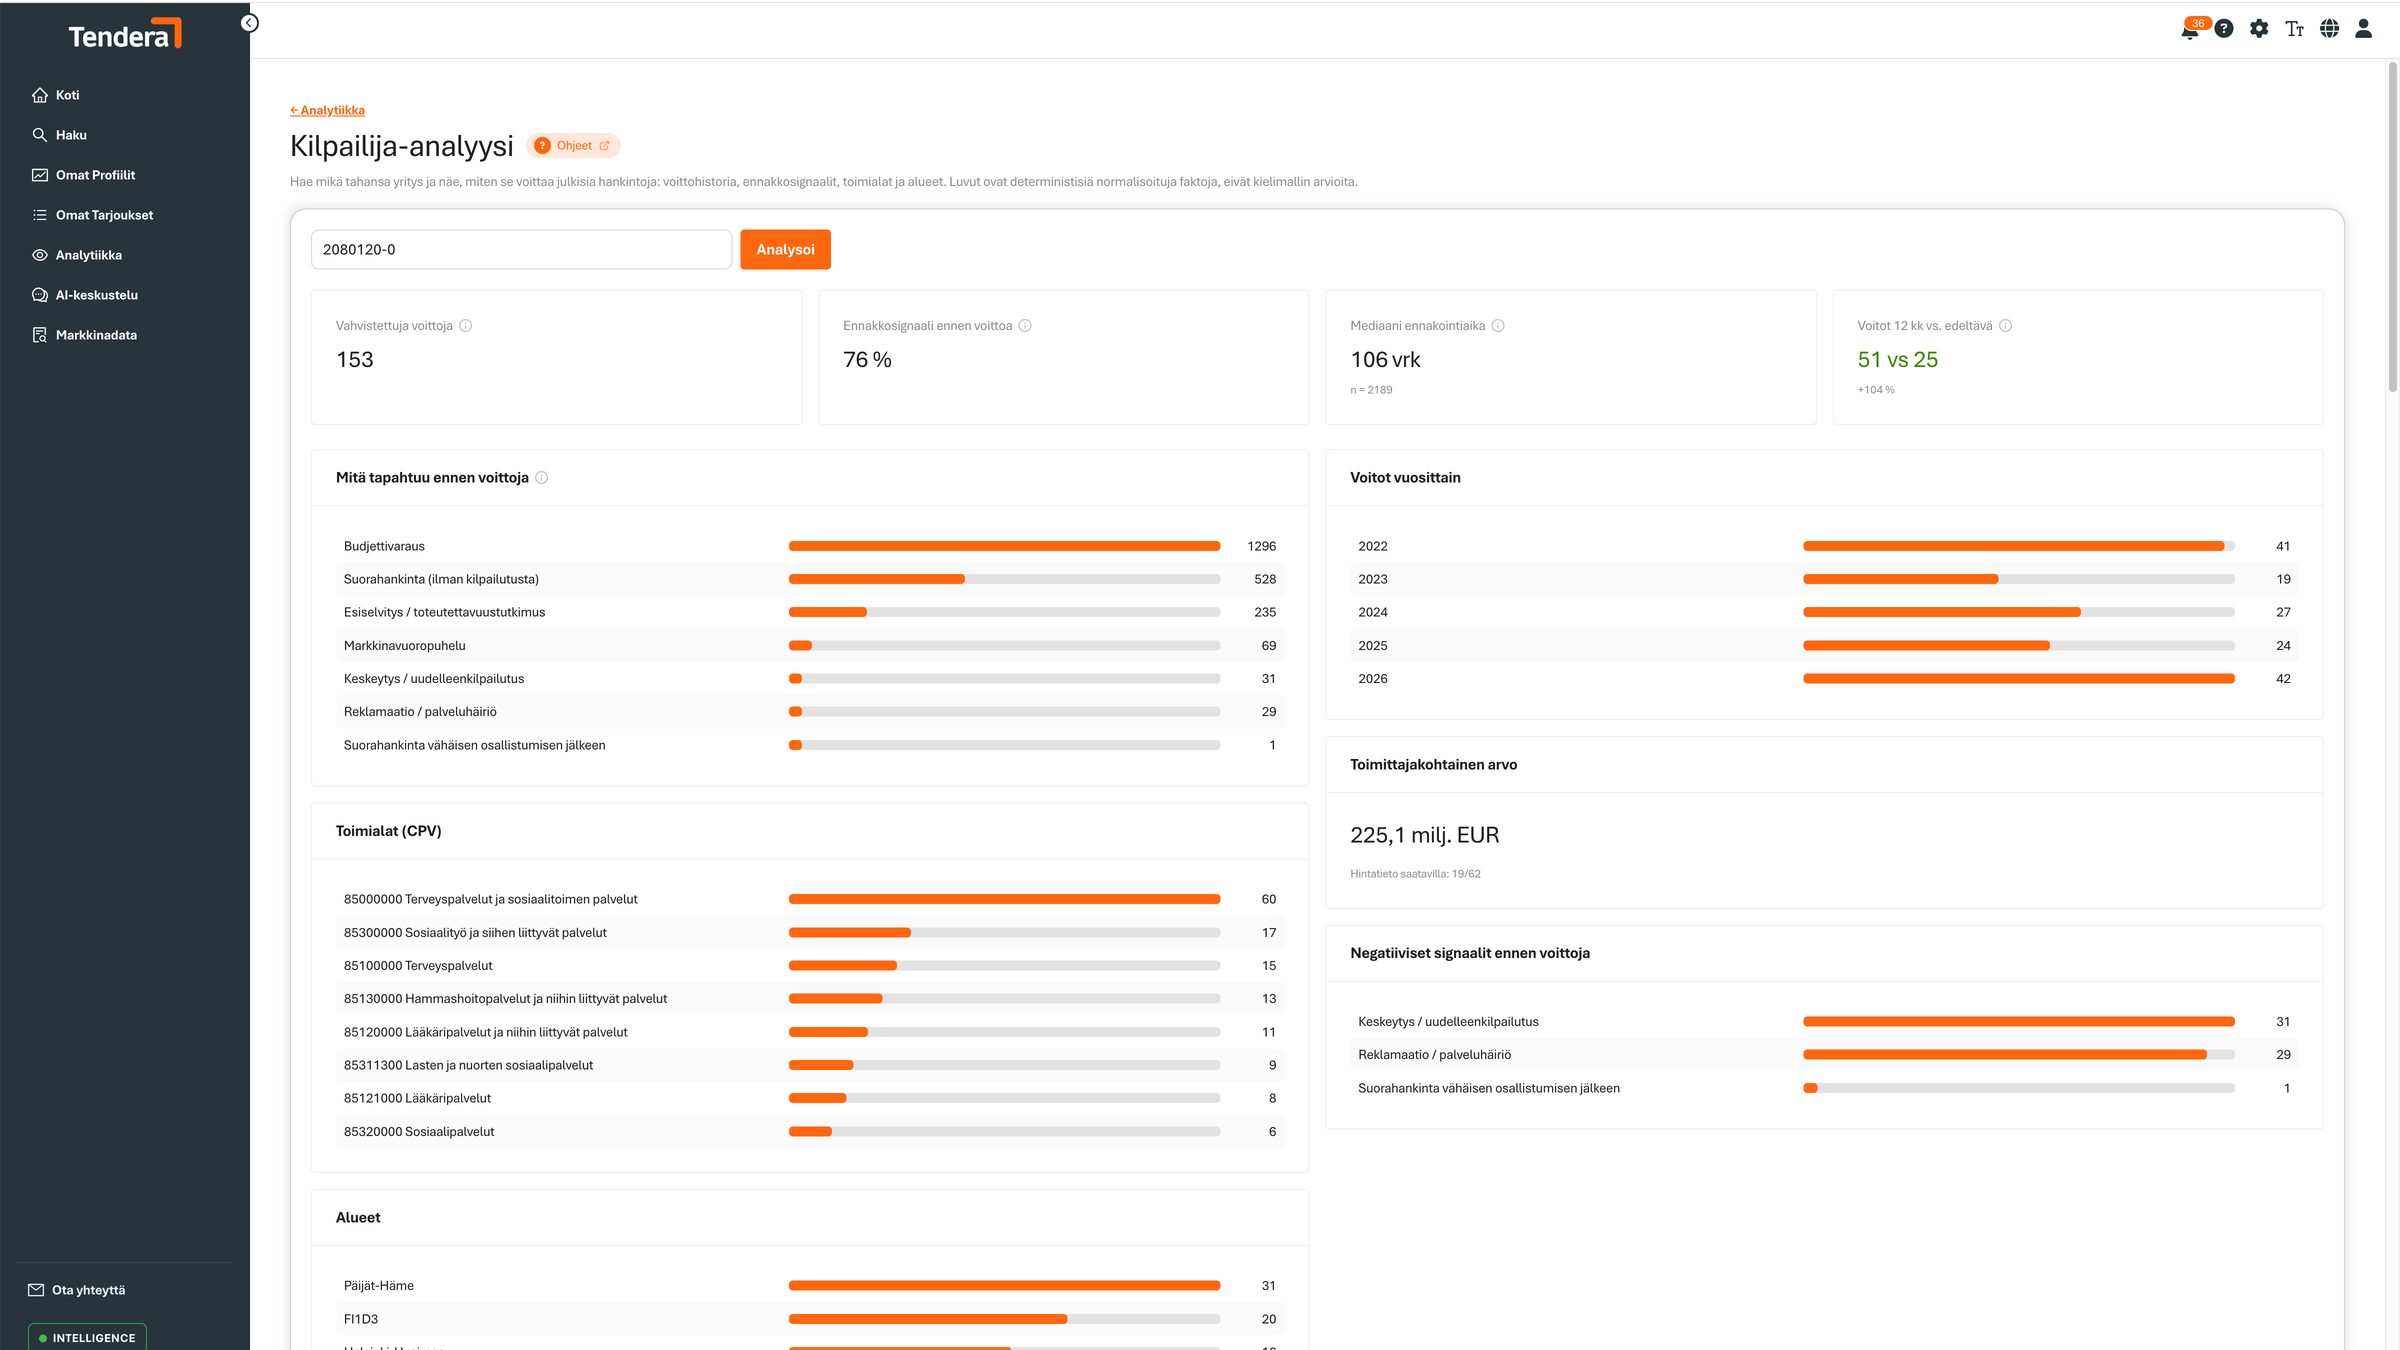Screen dimensions: 2400x1350
Task: Click the Haku search icon
Action: tap(40, 135)
